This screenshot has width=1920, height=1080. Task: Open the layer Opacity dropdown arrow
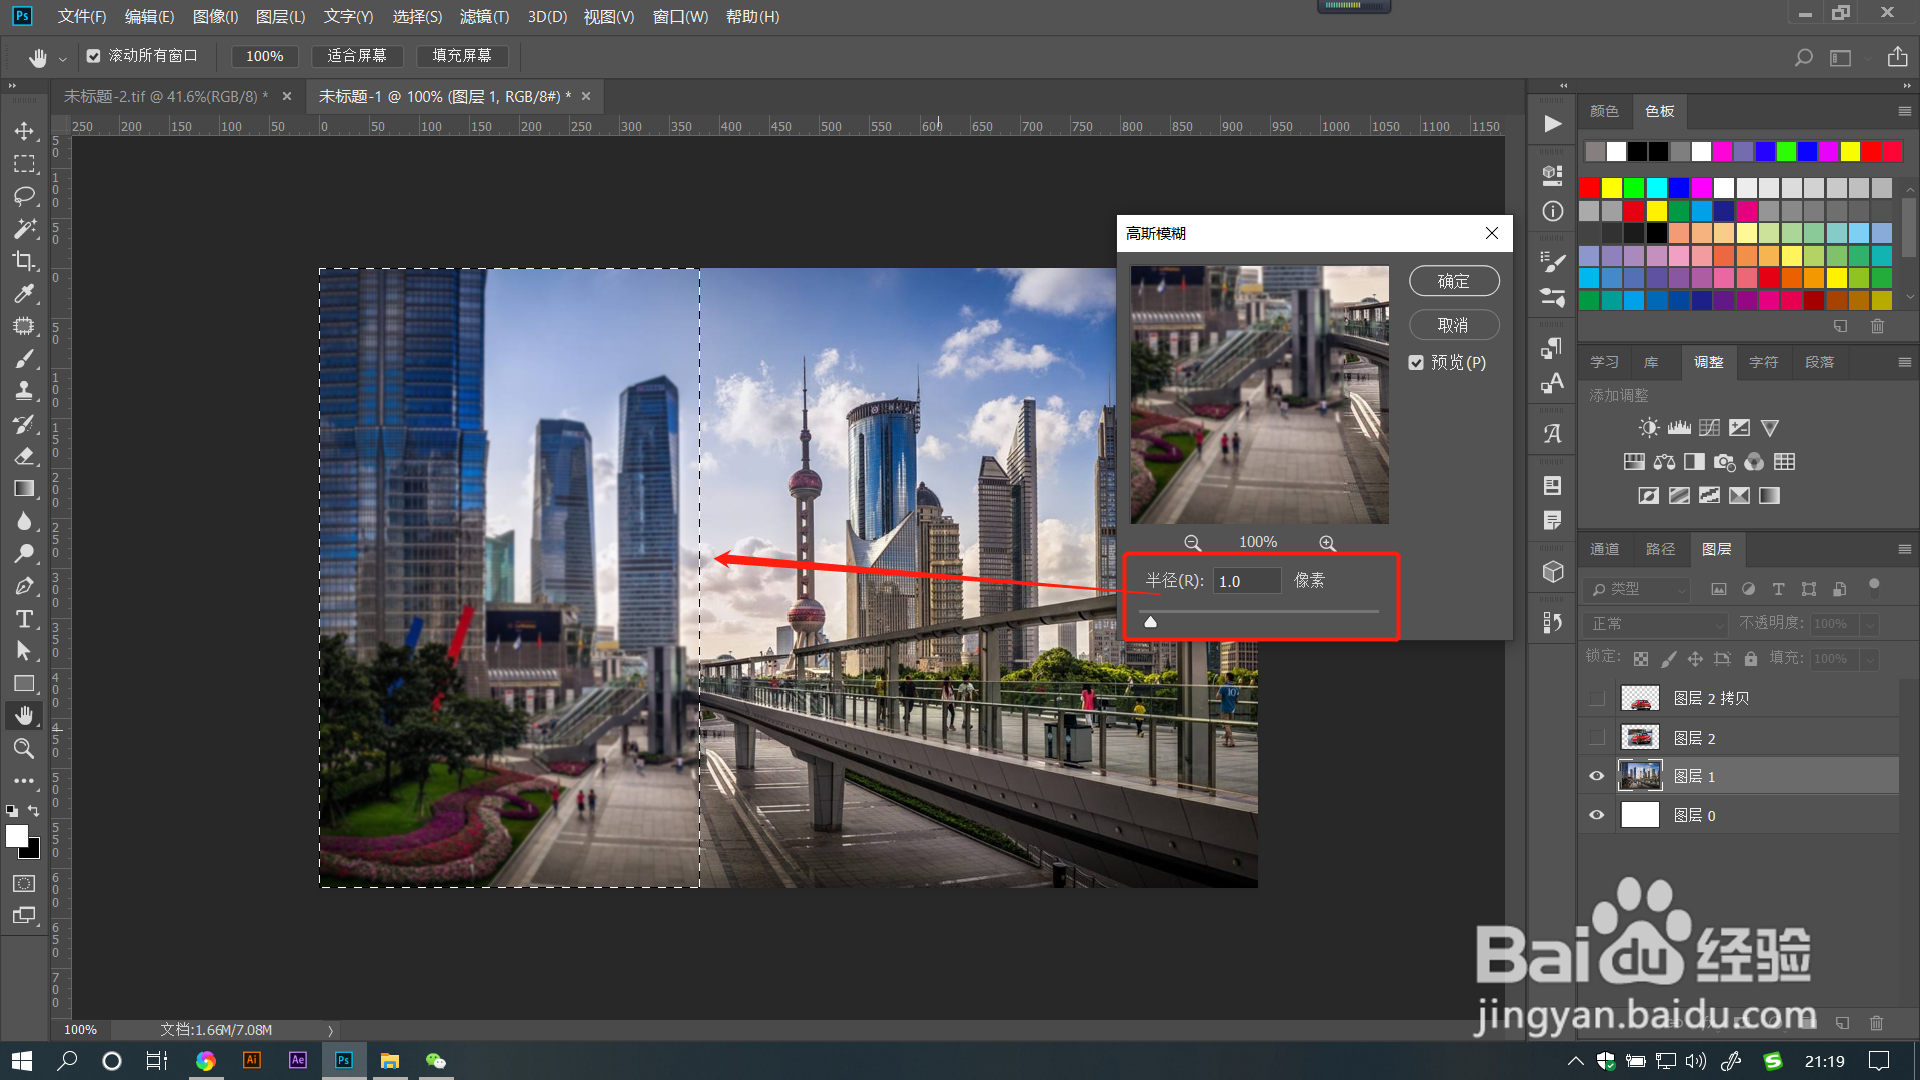click(x=1869, y=624)
